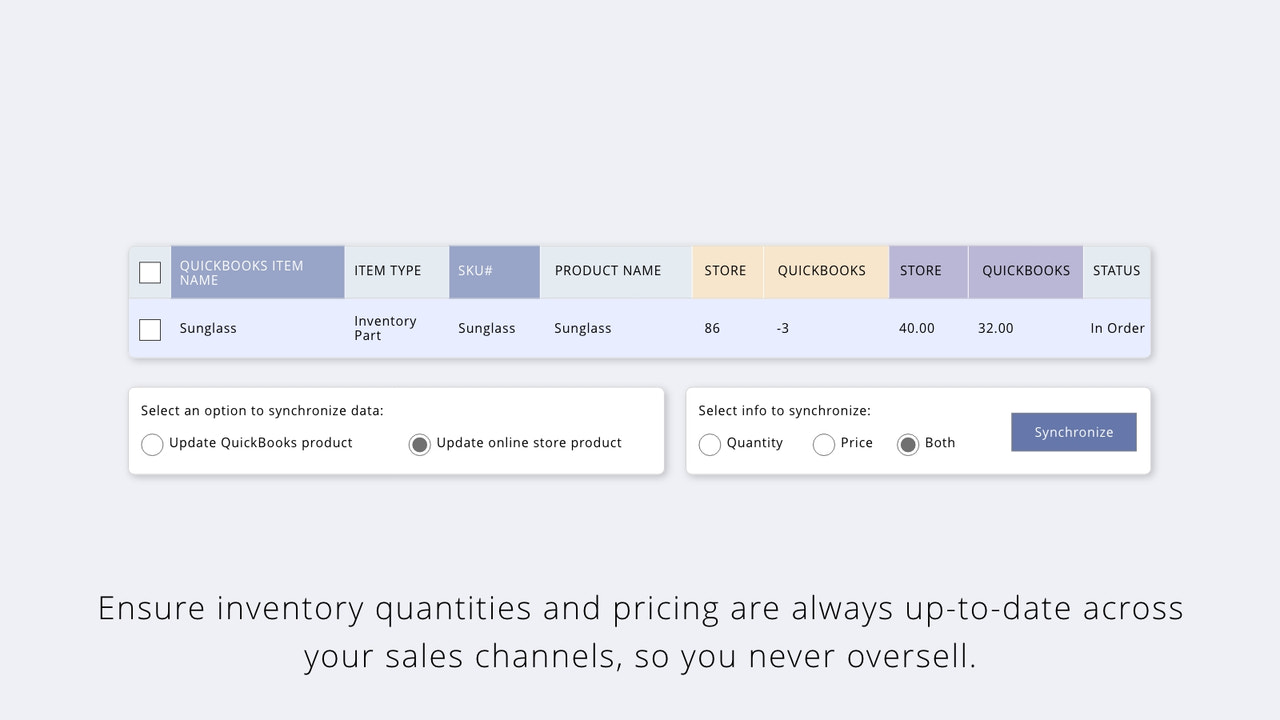Image resolution: width=1280 pixels, height=720 pixels.
Task: Choose Price as the info to synchronize
Action: point(823,444)
